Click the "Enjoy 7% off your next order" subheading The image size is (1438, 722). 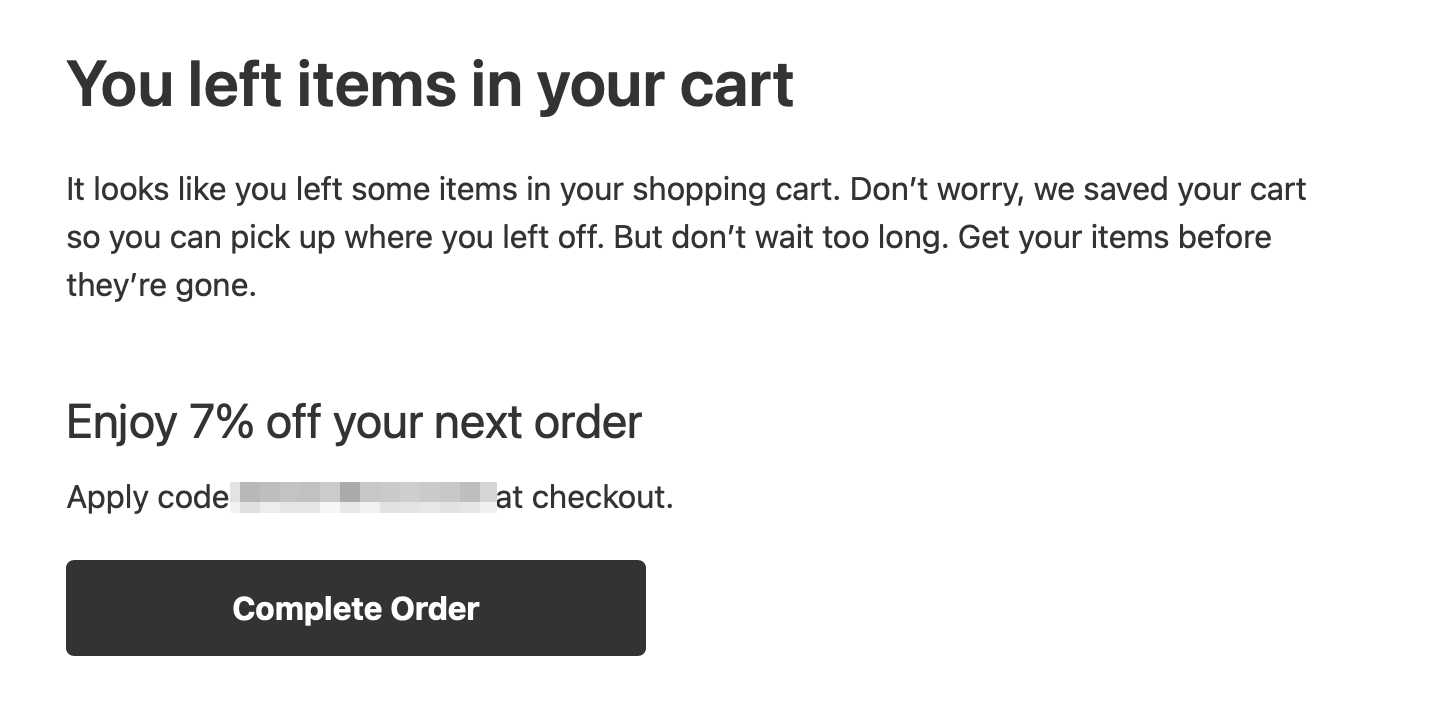point(354,423)
